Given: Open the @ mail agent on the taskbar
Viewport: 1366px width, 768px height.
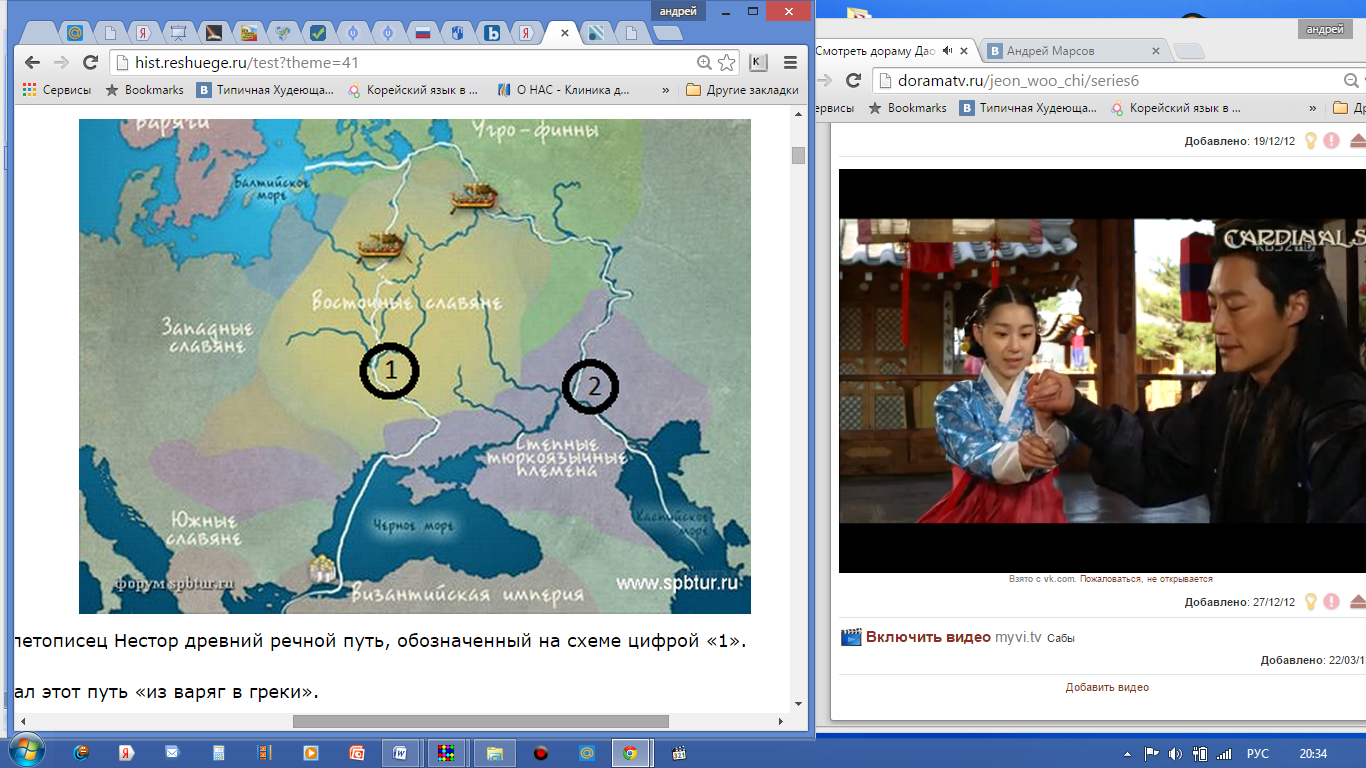Looking at the screenshot, I should point(588,753).
